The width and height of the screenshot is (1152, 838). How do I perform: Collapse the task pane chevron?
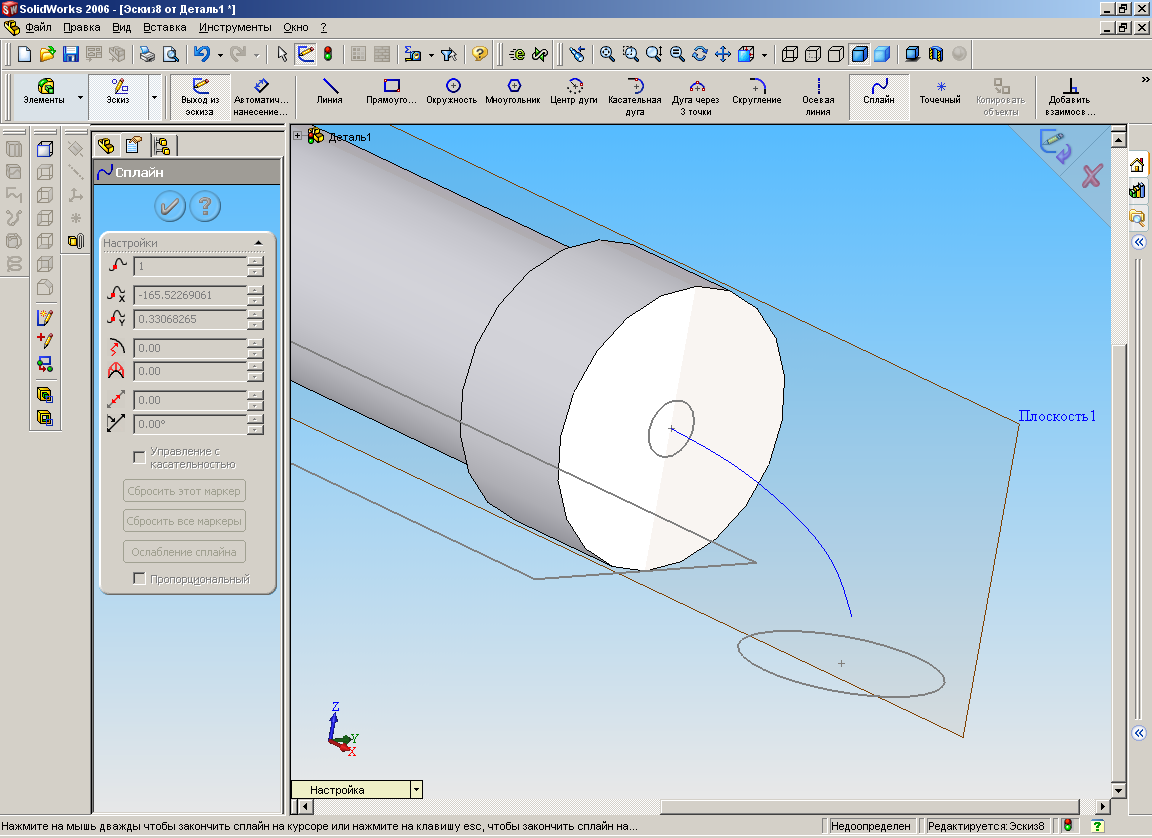click(1138, 242)
